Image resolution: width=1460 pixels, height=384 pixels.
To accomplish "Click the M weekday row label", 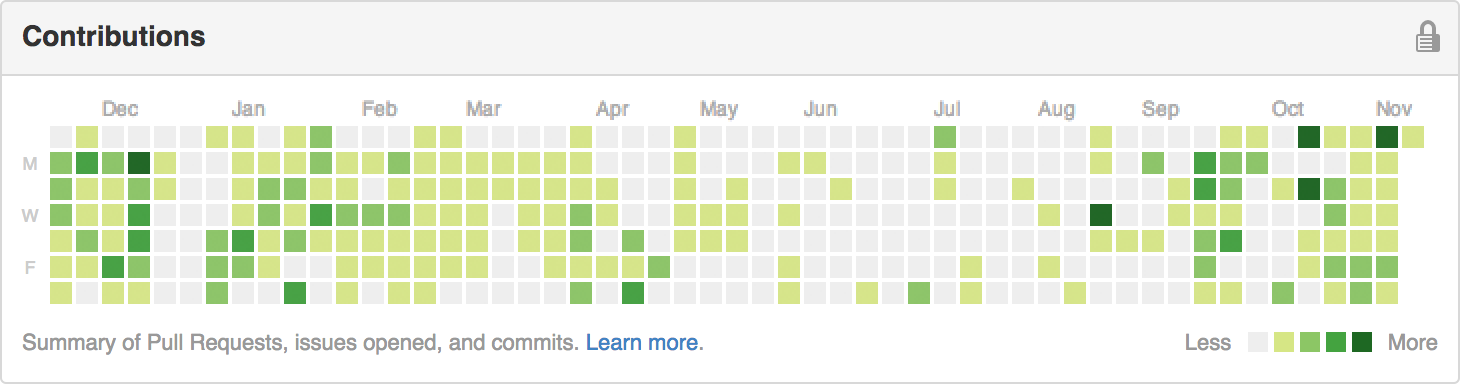I will pyautogui.click(x=31, y=163).
